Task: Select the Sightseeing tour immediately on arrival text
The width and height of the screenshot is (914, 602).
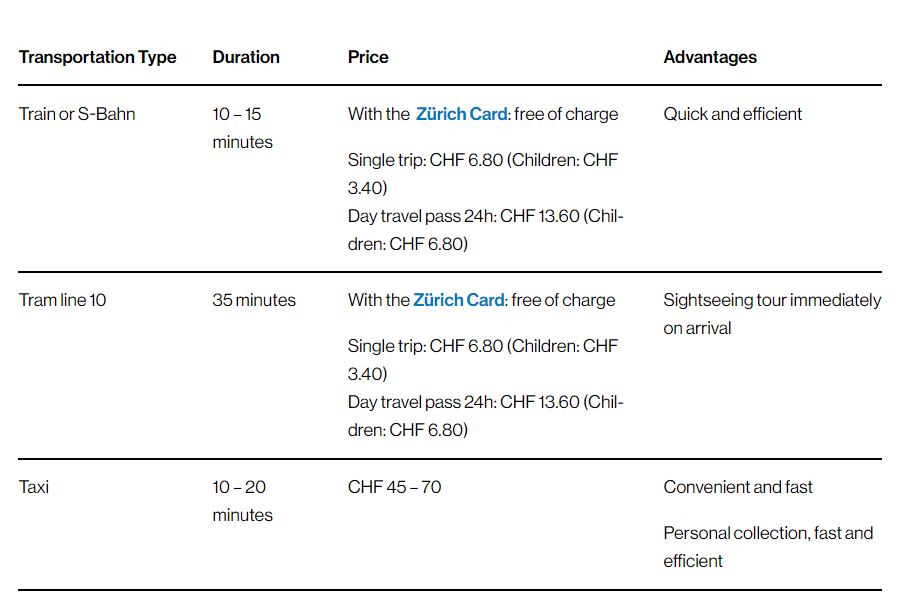Action: click(771, 314)
